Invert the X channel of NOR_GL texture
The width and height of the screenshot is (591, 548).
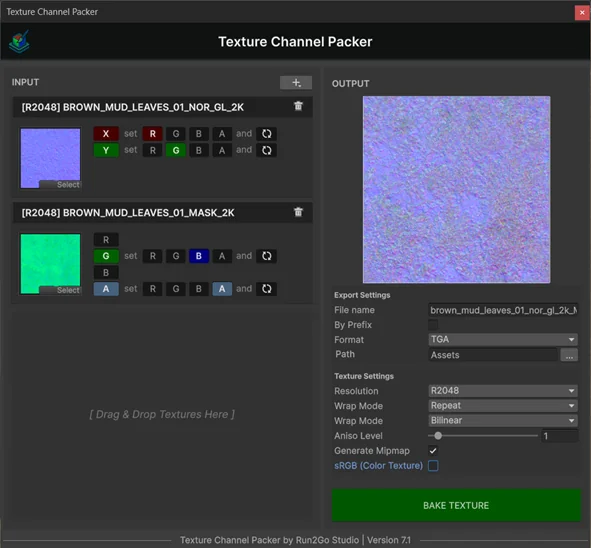[x=266, y=133]
